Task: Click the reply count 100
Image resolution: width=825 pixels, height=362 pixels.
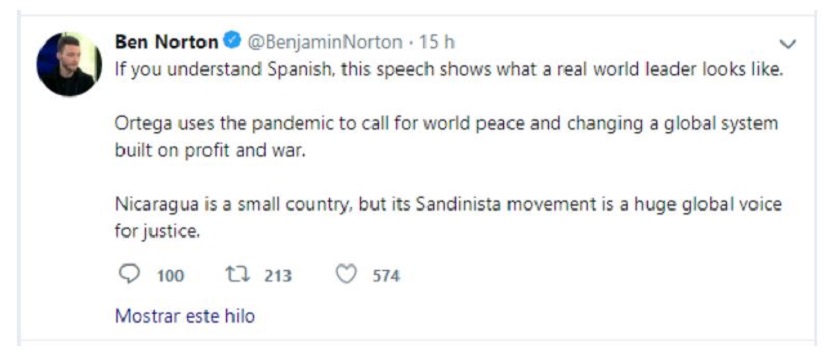Action: pos(170,275)
